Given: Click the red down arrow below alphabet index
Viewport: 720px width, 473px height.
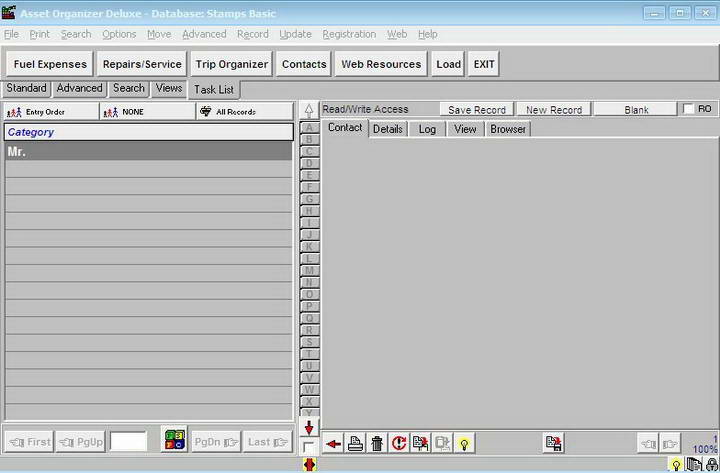Looking at the screenshot, I should [309, 427].
